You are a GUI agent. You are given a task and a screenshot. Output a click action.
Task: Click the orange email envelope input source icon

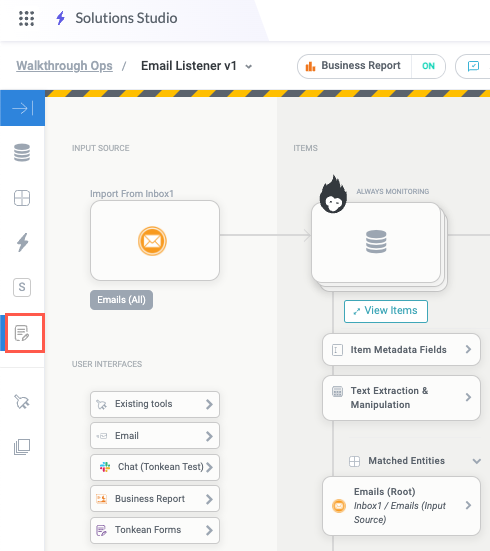pos(152,241)
